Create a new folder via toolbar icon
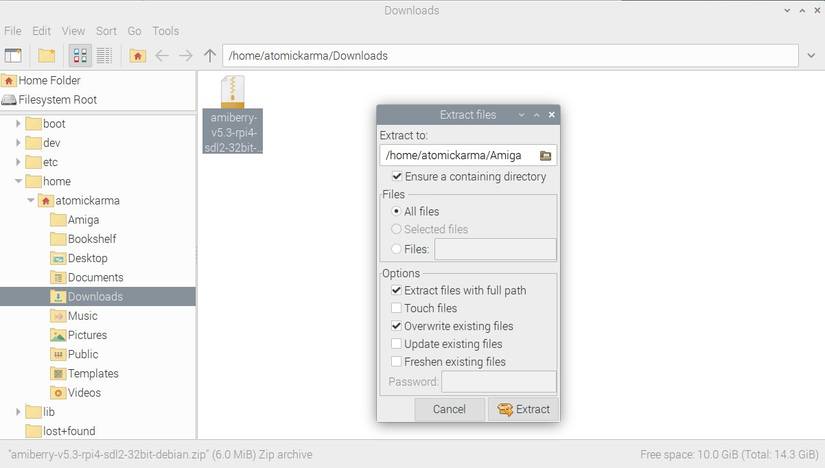The image size is (825, 468). tap(46, 55)
